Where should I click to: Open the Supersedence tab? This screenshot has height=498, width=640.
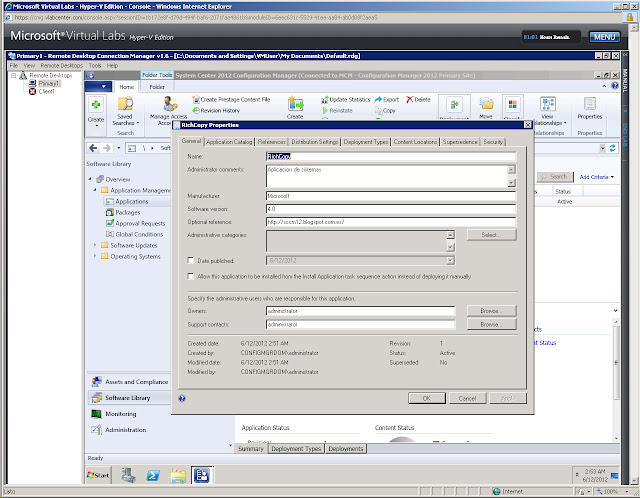coord(460,142)
